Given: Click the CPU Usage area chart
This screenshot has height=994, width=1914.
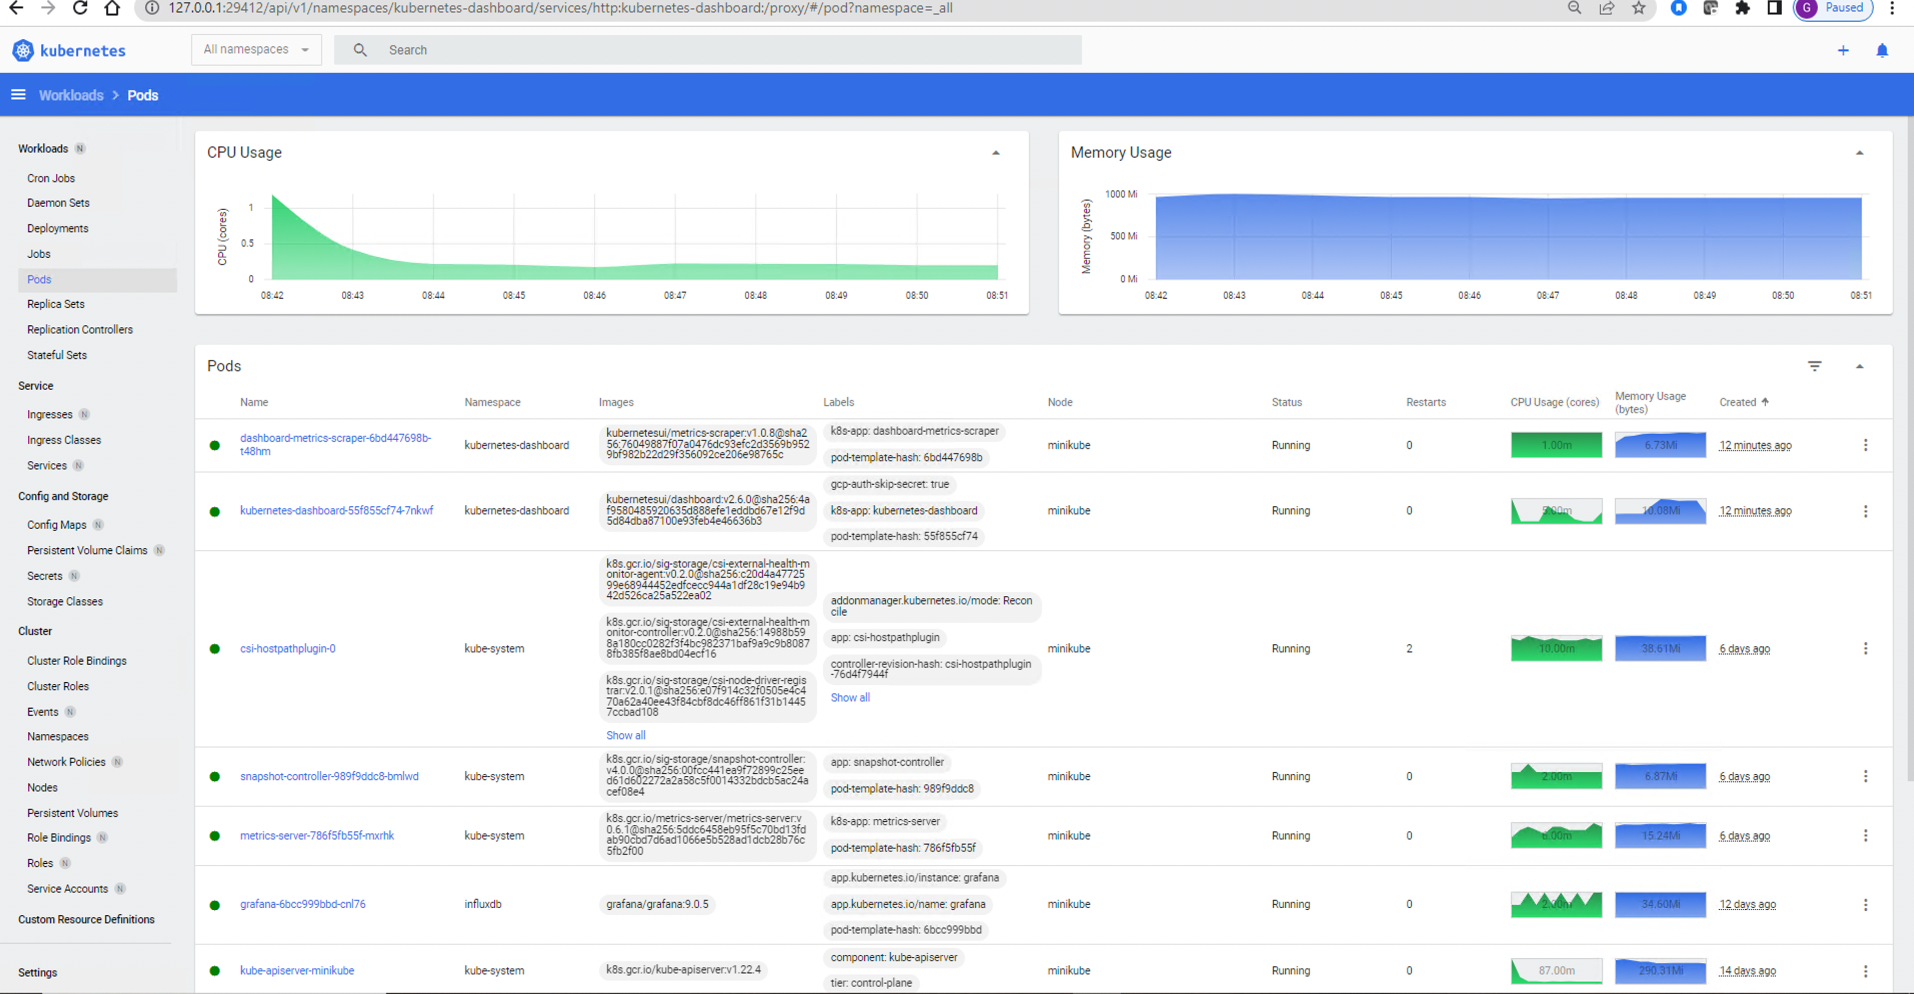Looking at the screenshot, I should coord(635,238).
